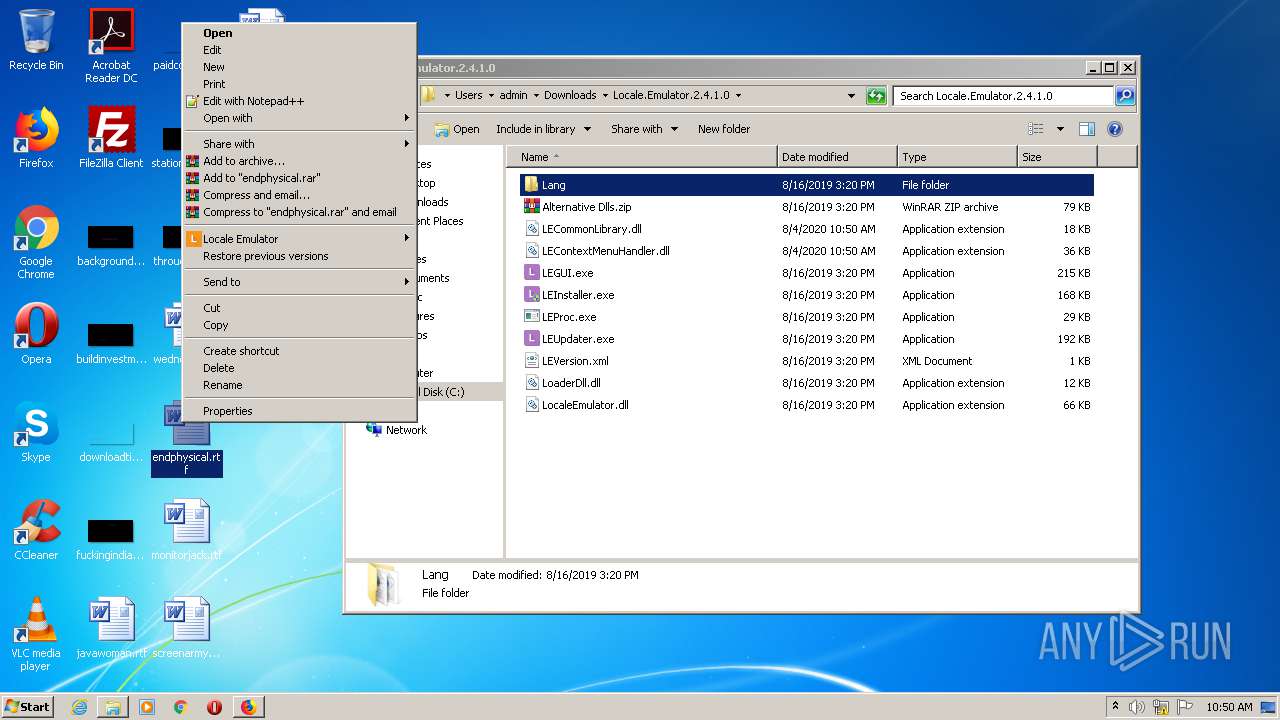Choose Create shortcut entry
1280x720 pixels.
(299, 351)
